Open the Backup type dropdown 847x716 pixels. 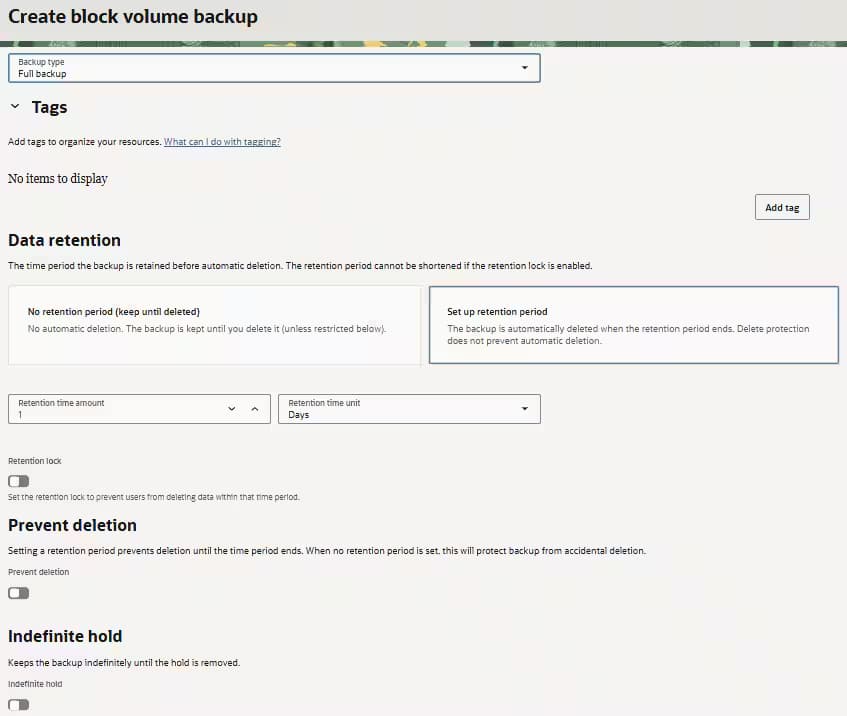click(274, 68)
